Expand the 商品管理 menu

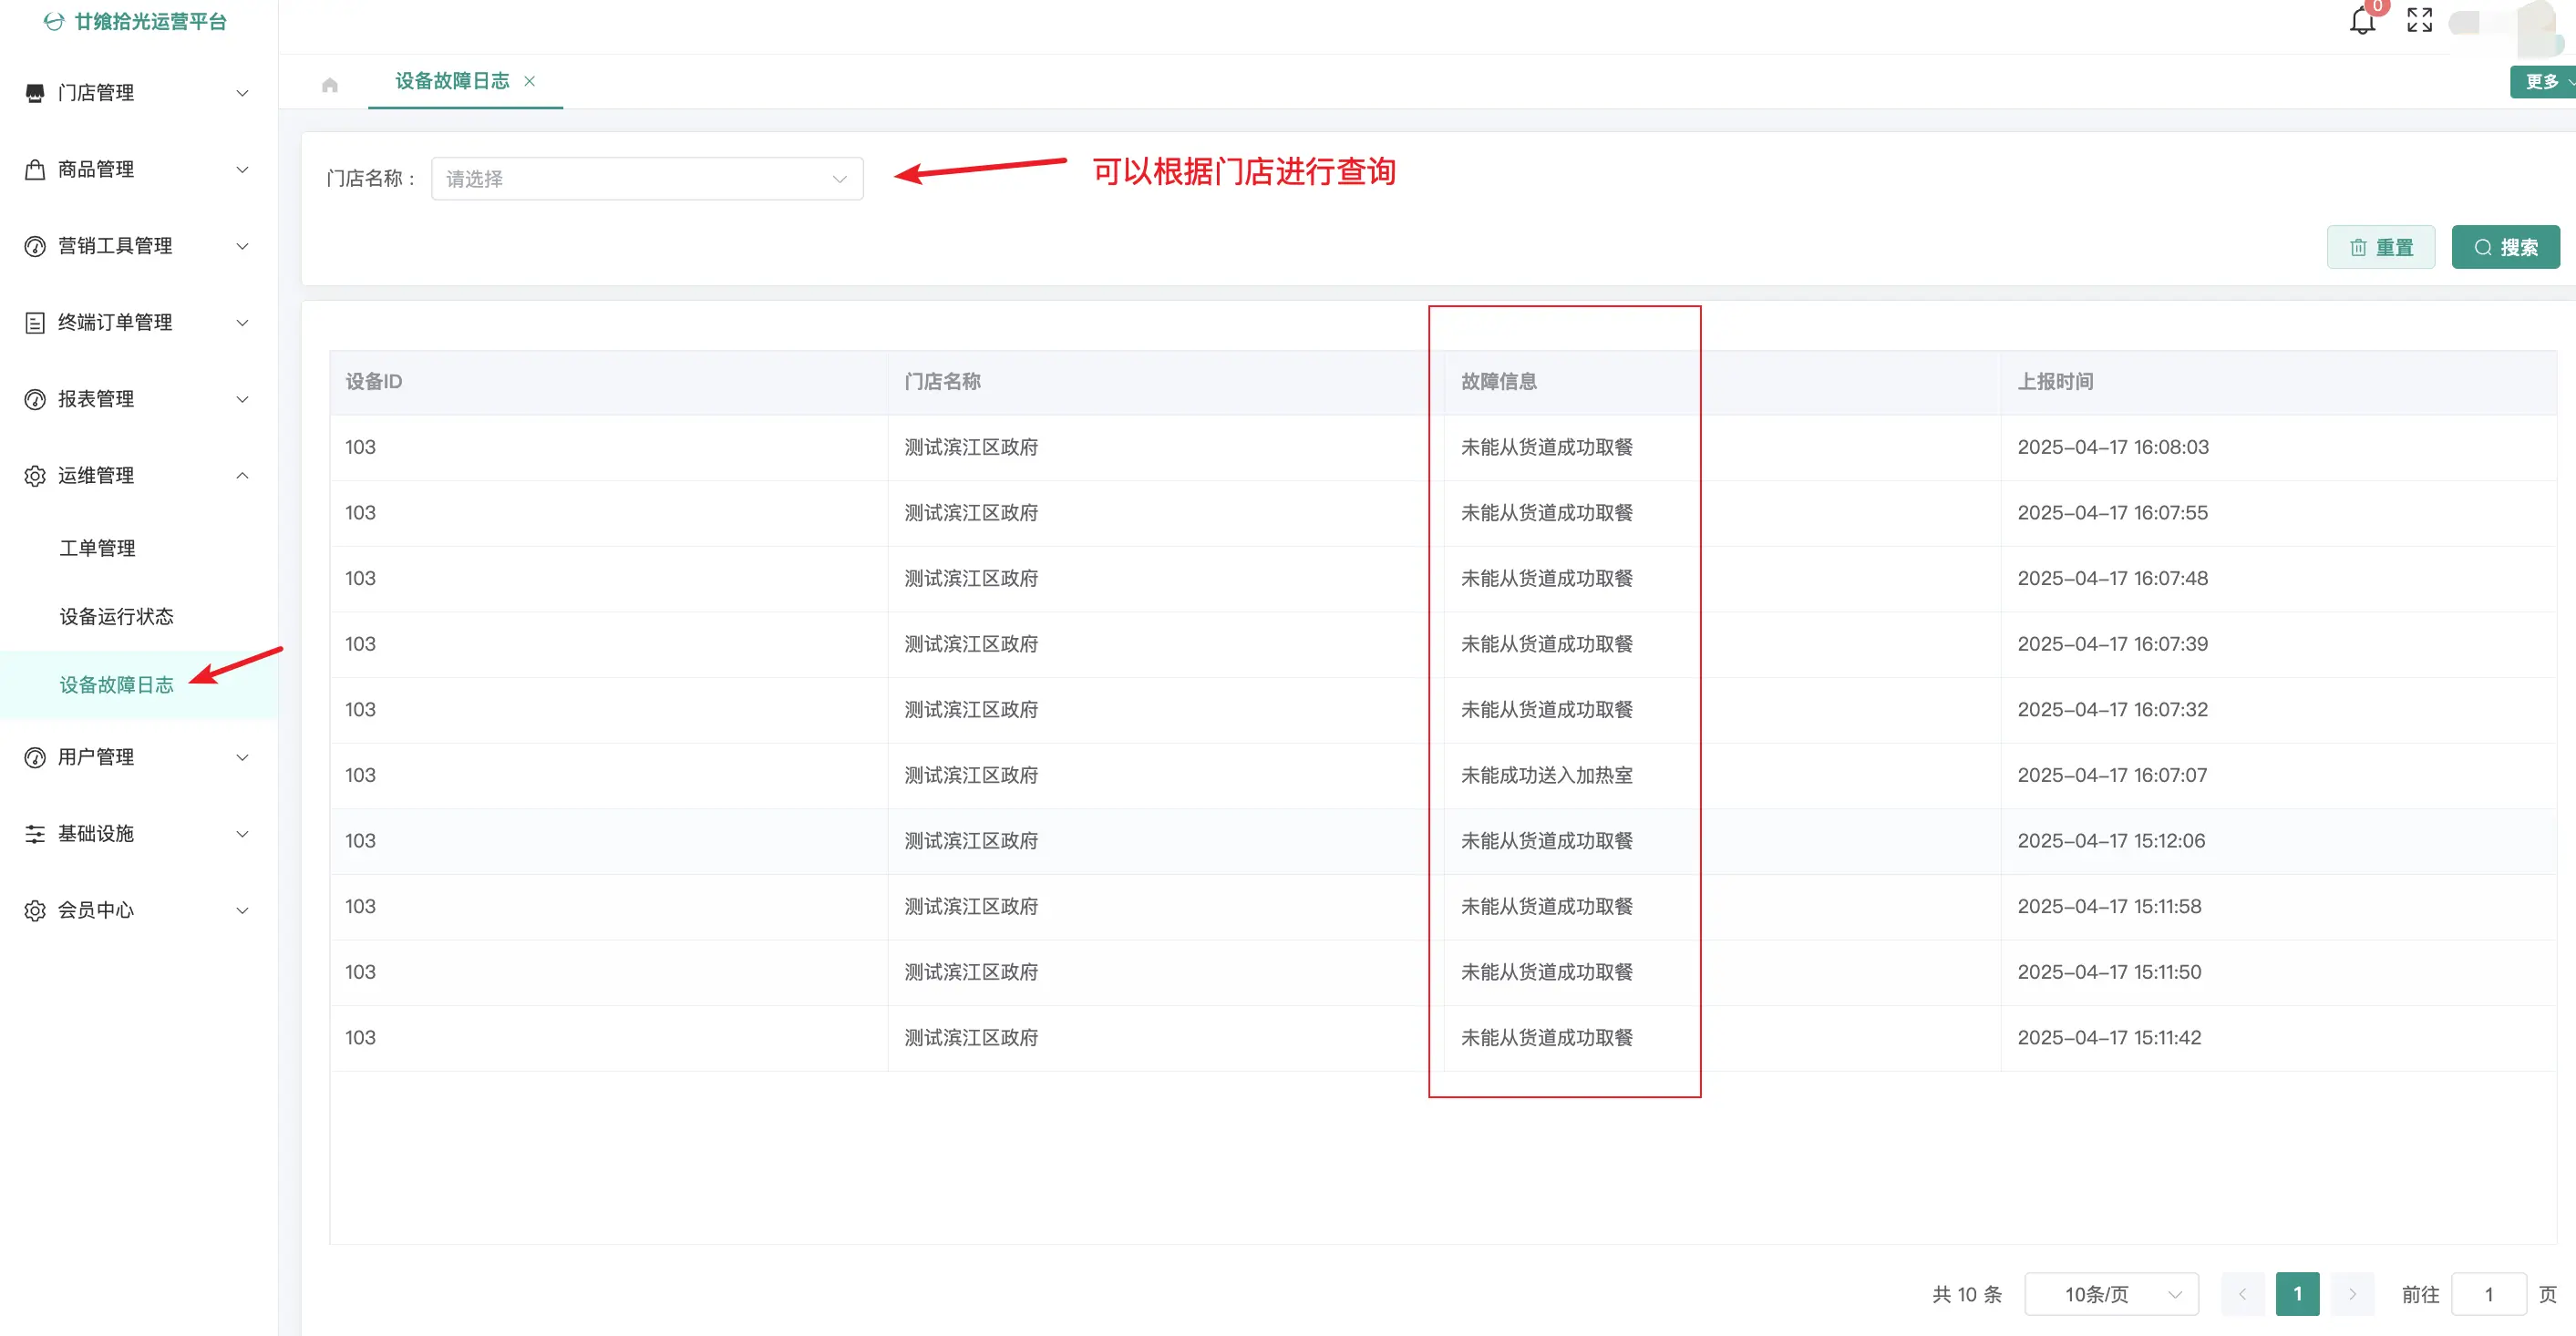pyautogui.click(x=242, y=169)
